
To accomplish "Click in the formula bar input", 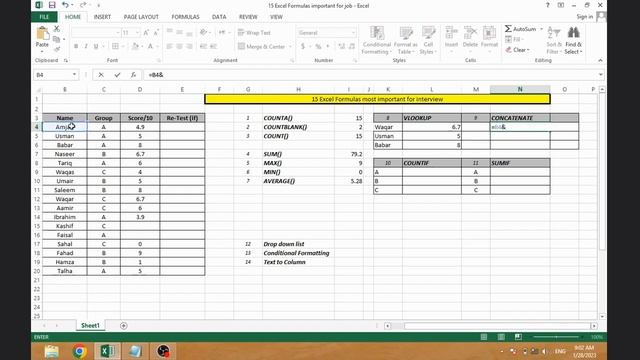I will pyautogui.click(x=369, y=75).
